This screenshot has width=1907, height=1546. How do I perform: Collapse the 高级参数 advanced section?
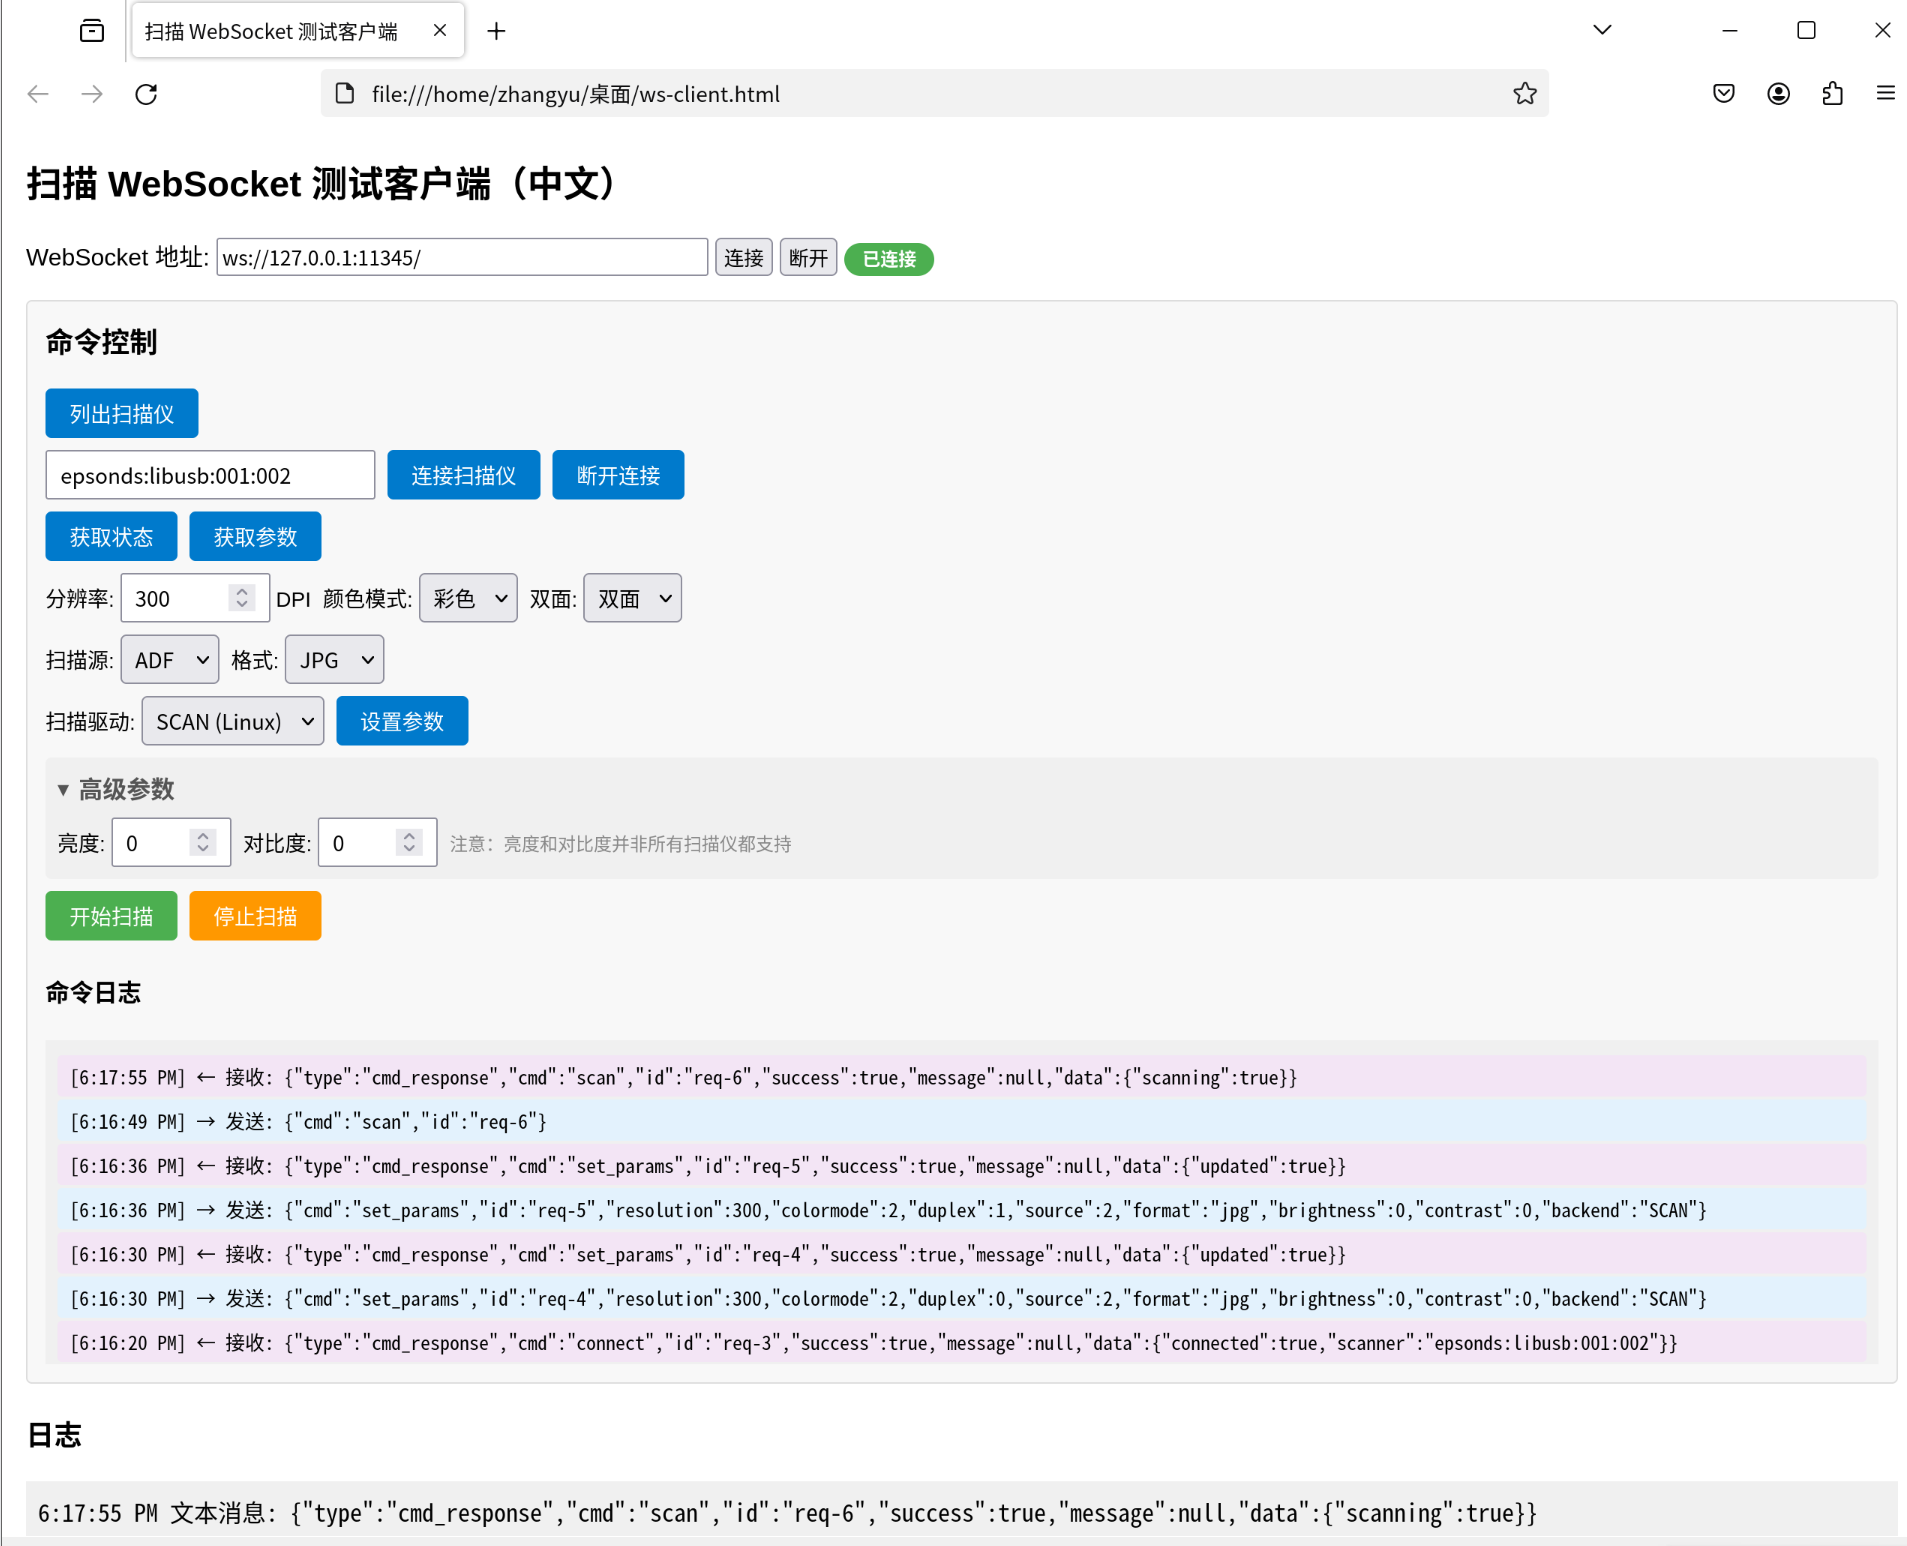[x=116, y=789]
